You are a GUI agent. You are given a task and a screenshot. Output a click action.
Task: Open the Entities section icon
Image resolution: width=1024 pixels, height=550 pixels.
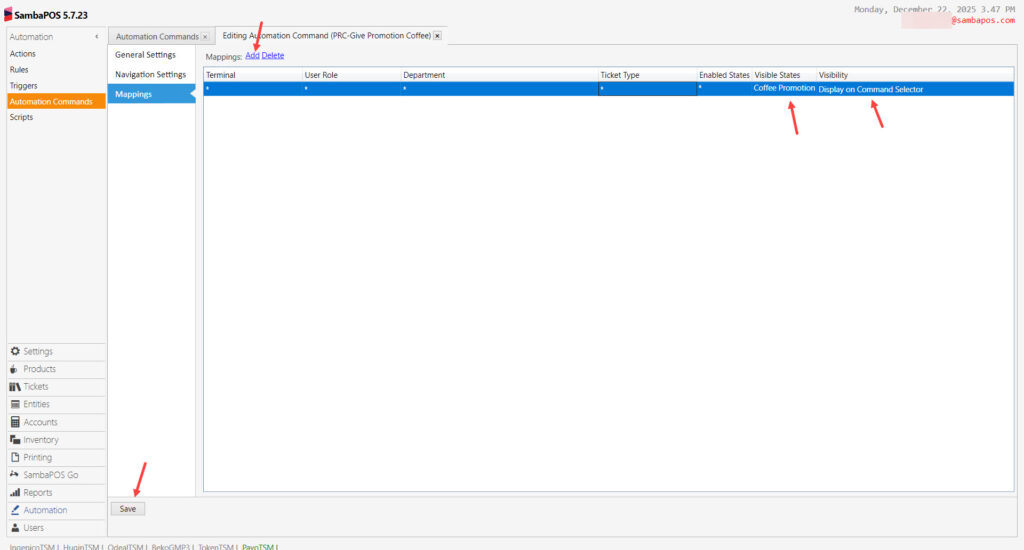click(15, 404)
